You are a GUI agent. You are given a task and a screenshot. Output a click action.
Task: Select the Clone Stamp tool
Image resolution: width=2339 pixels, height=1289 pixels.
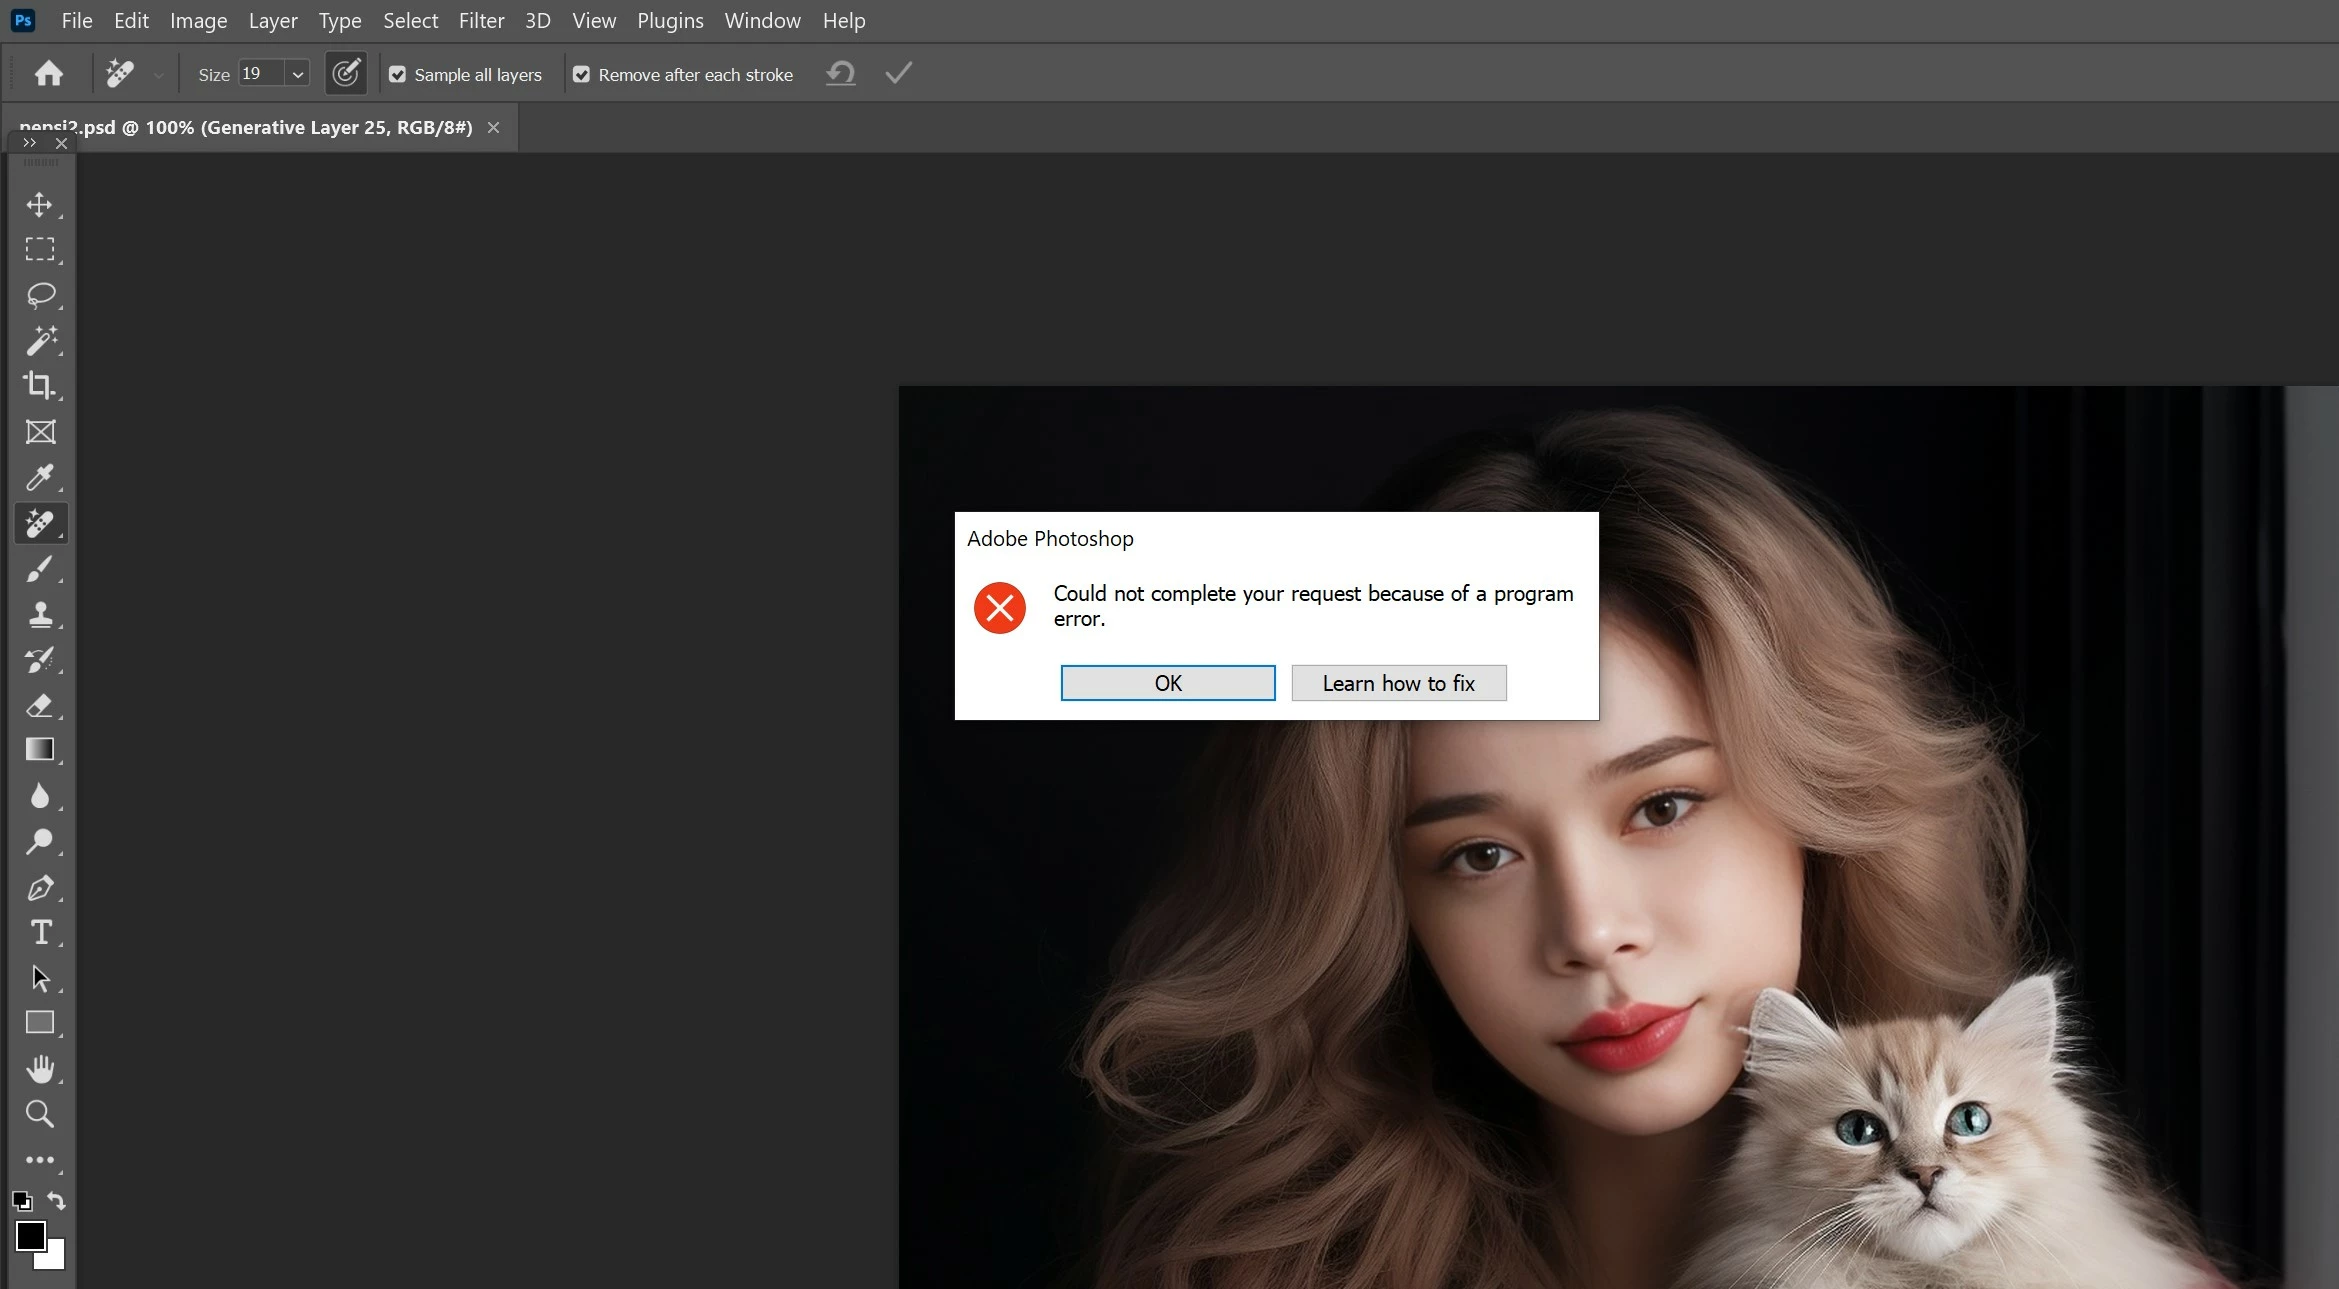40,614
